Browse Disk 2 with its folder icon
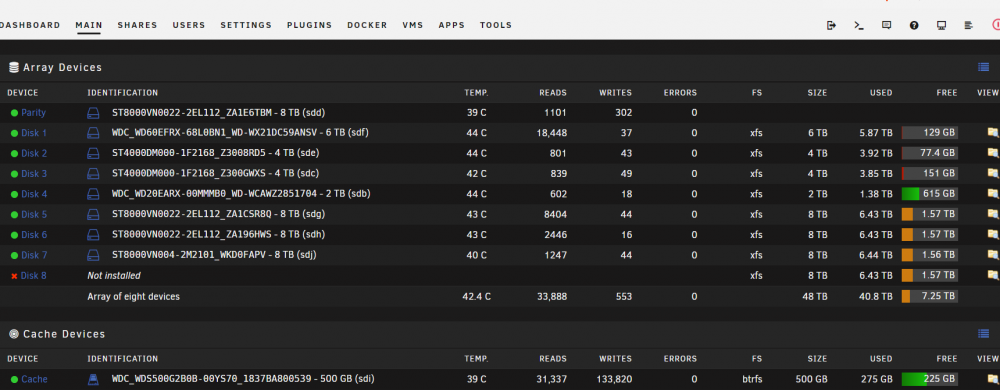The width and height of the screenshot is (1000, 390). (992, 154)
